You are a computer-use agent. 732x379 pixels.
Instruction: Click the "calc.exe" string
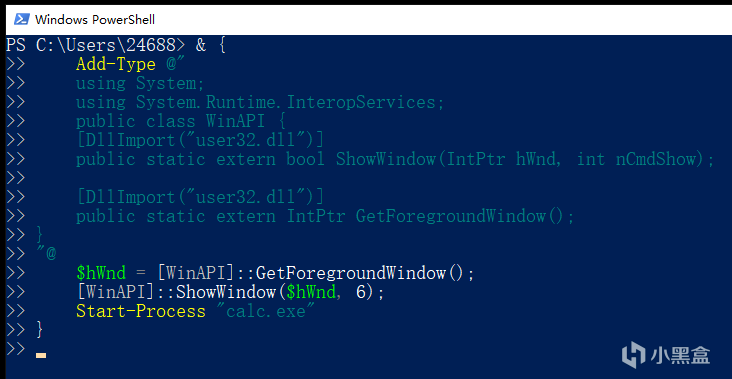click(266, 311)
